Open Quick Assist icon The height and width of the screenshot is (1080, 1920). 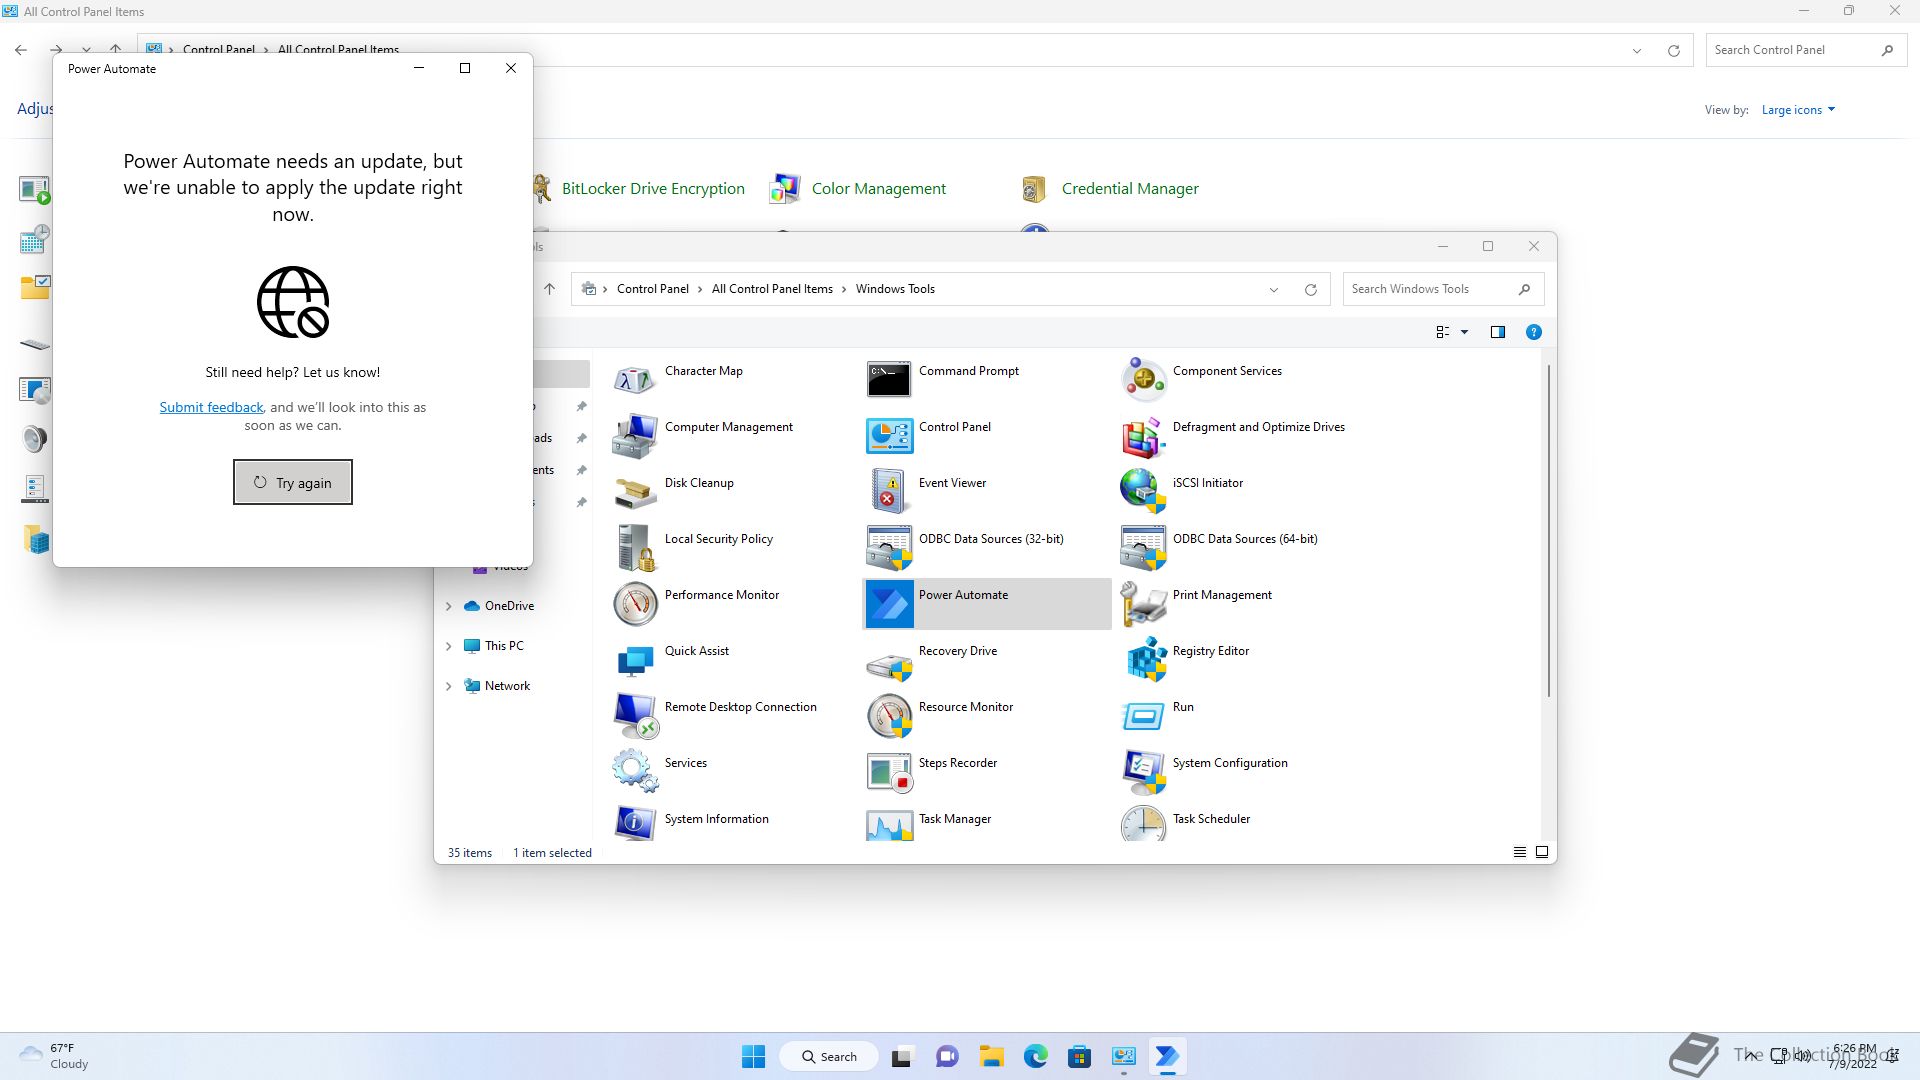[x=635, y=660]
